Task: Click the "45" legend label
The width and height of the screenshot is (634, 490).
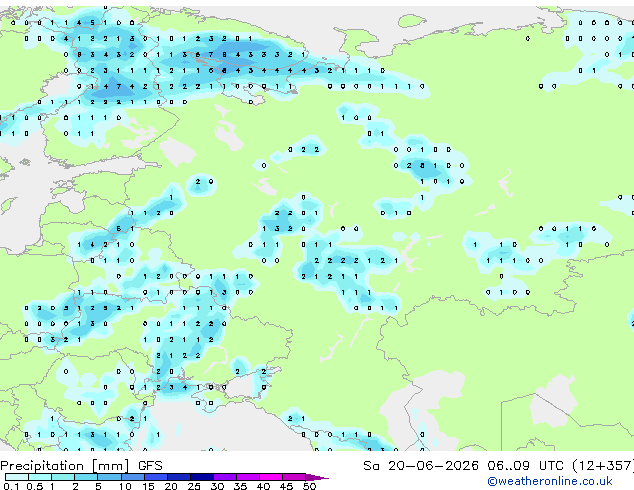Action: pos(287,486)
